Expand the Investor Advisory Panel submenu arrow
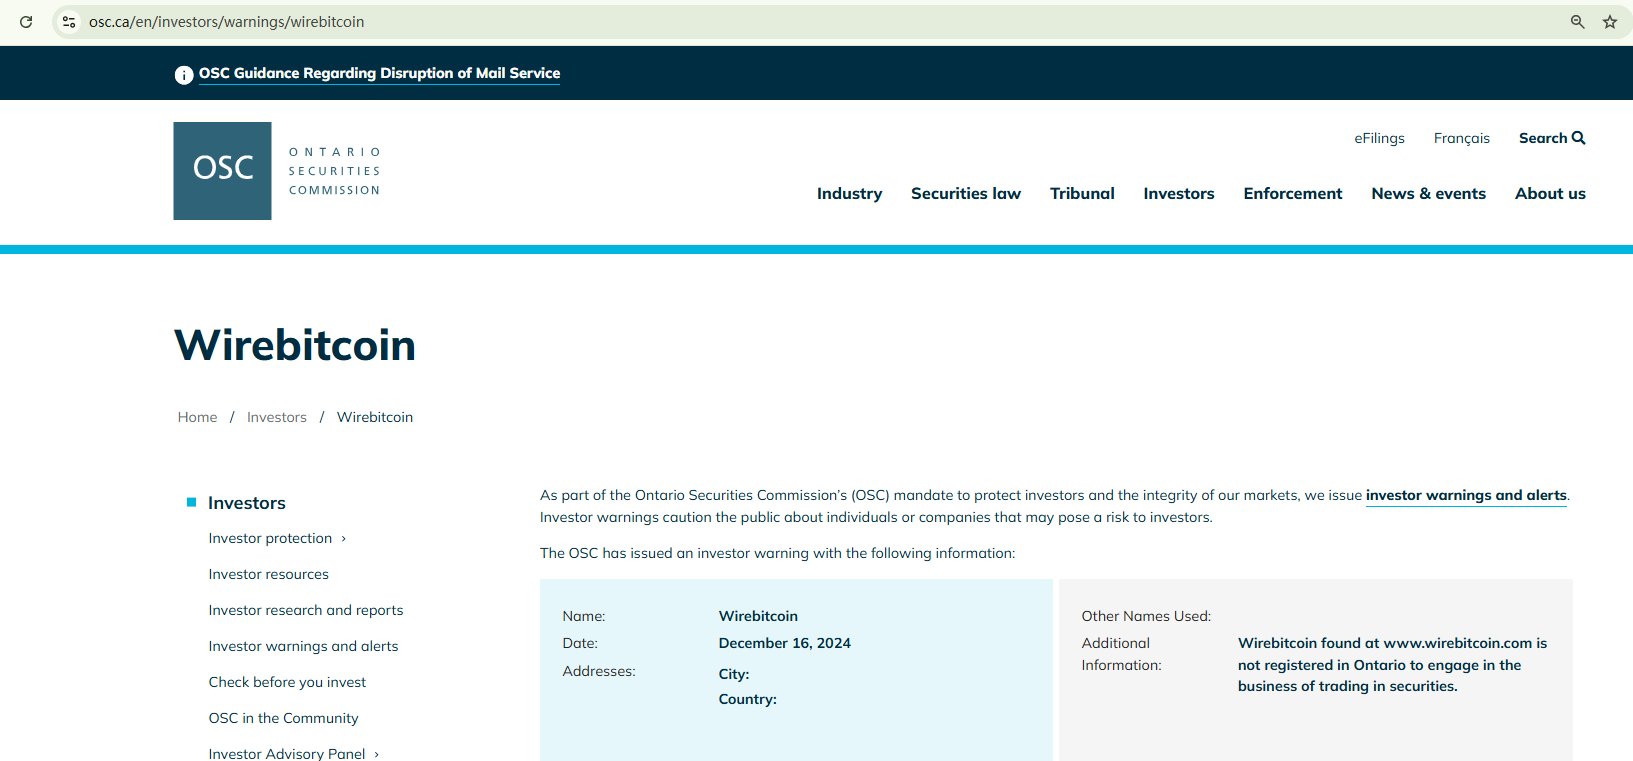 (377, 755)
